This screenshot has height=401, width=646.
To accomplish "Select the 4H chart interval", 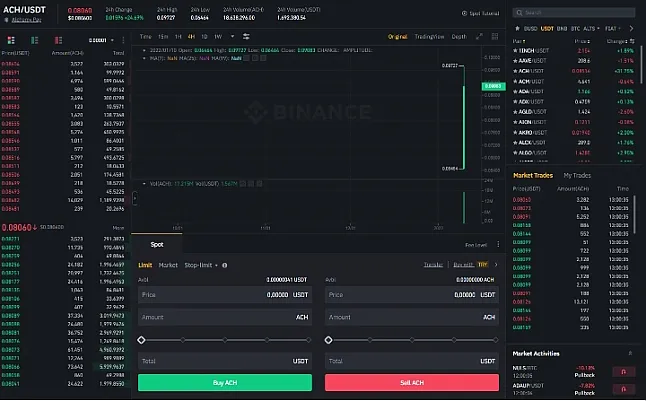I will point(191,37).
